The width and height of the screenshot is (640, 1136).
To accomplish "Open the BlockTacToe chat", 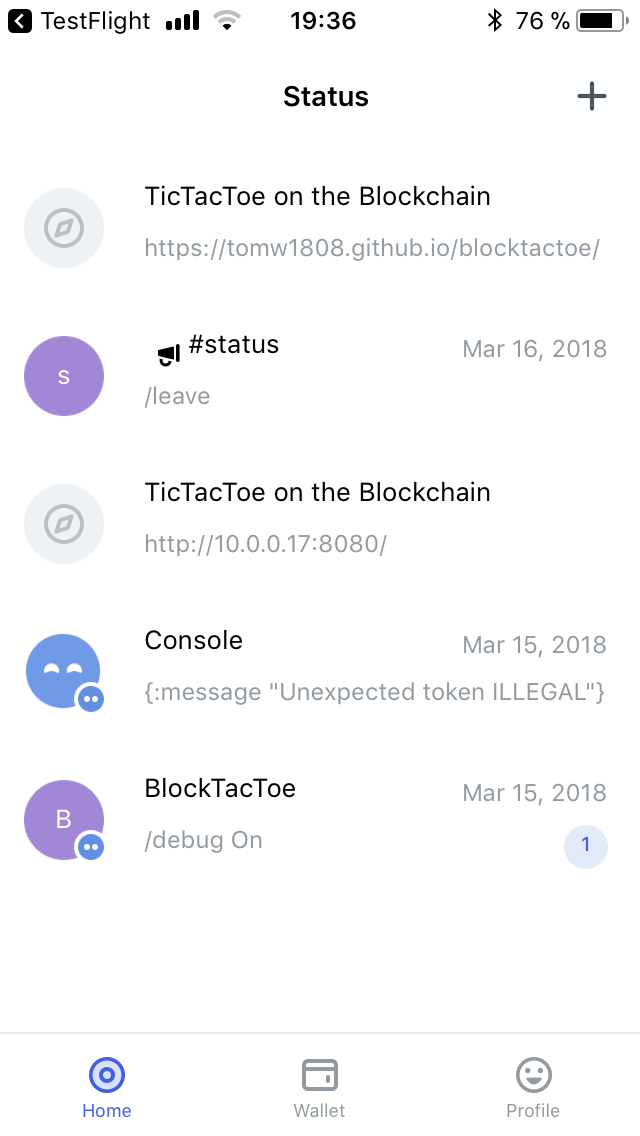I will point(320,819).
